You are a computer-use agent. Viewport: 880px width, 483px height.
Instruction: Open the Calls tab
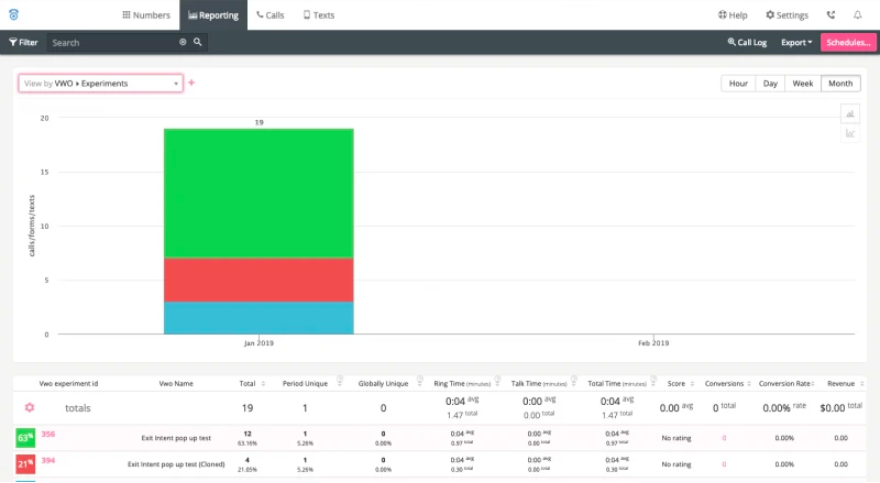(x=270, y=15)
